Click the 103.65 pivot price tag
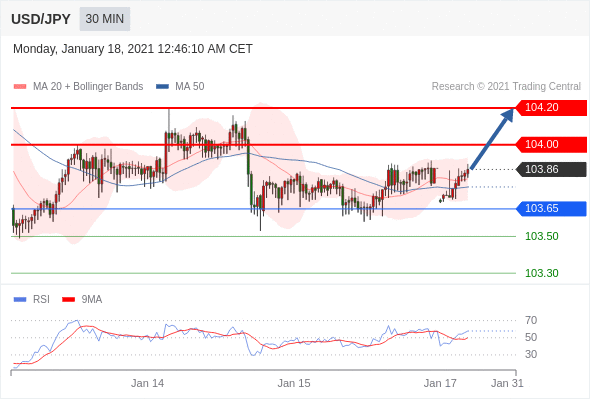 551,209
